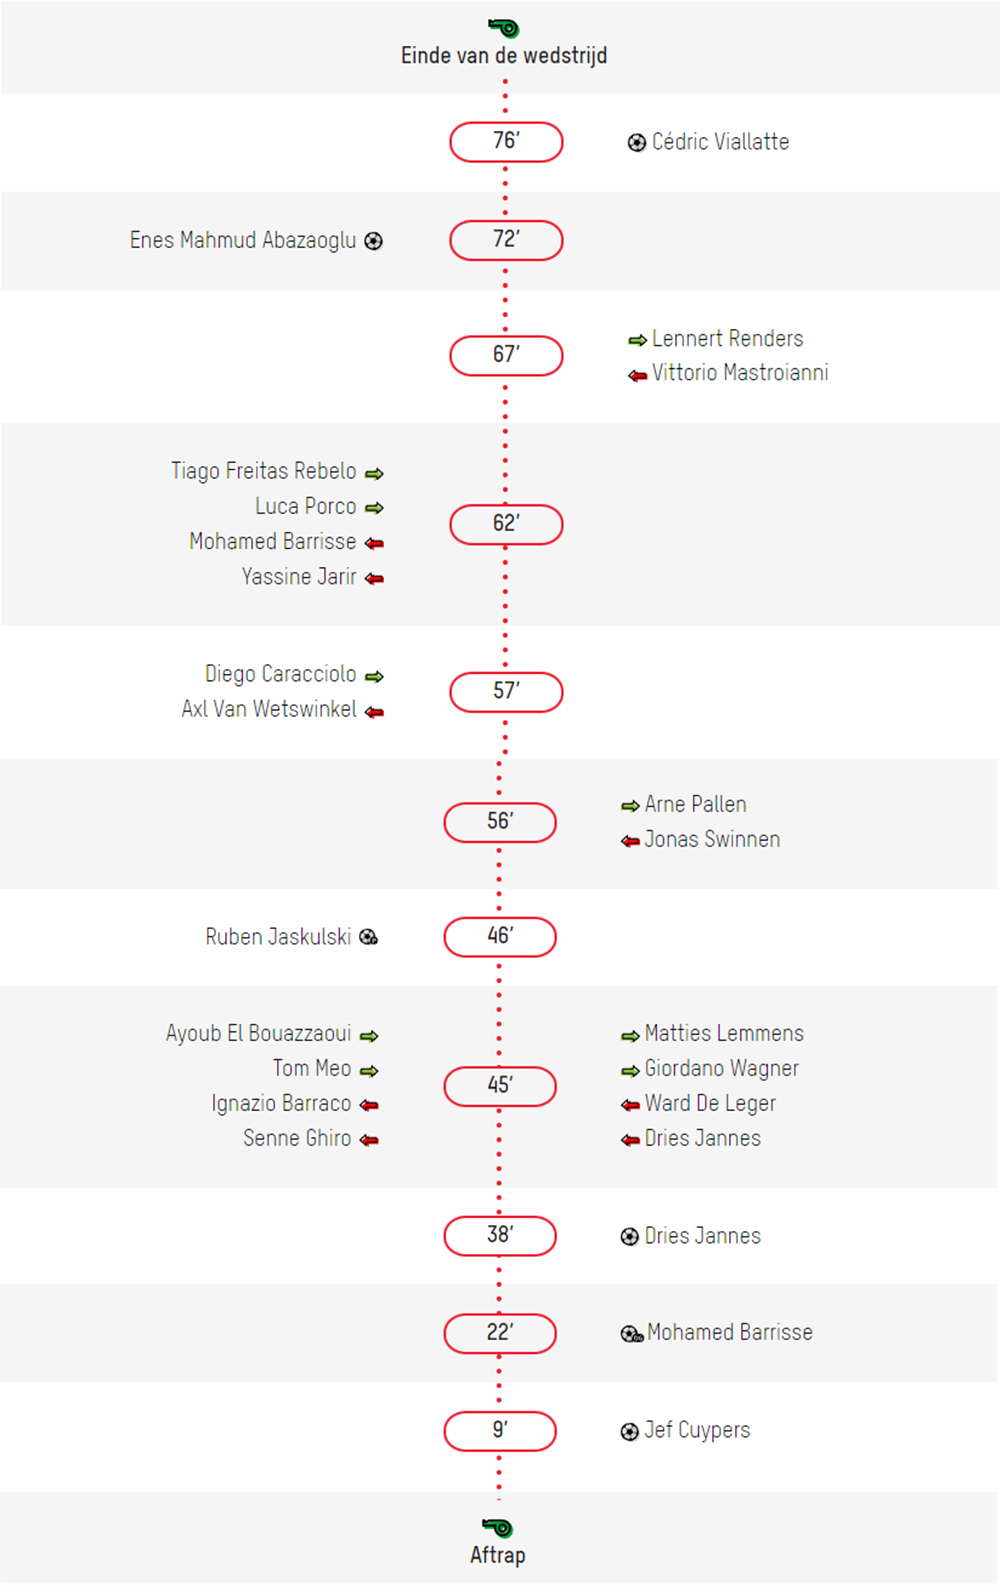Screen dimensions: 1000x1585
Task: Open player Giordano Wagner
Action: click(x=722, y=1069)
